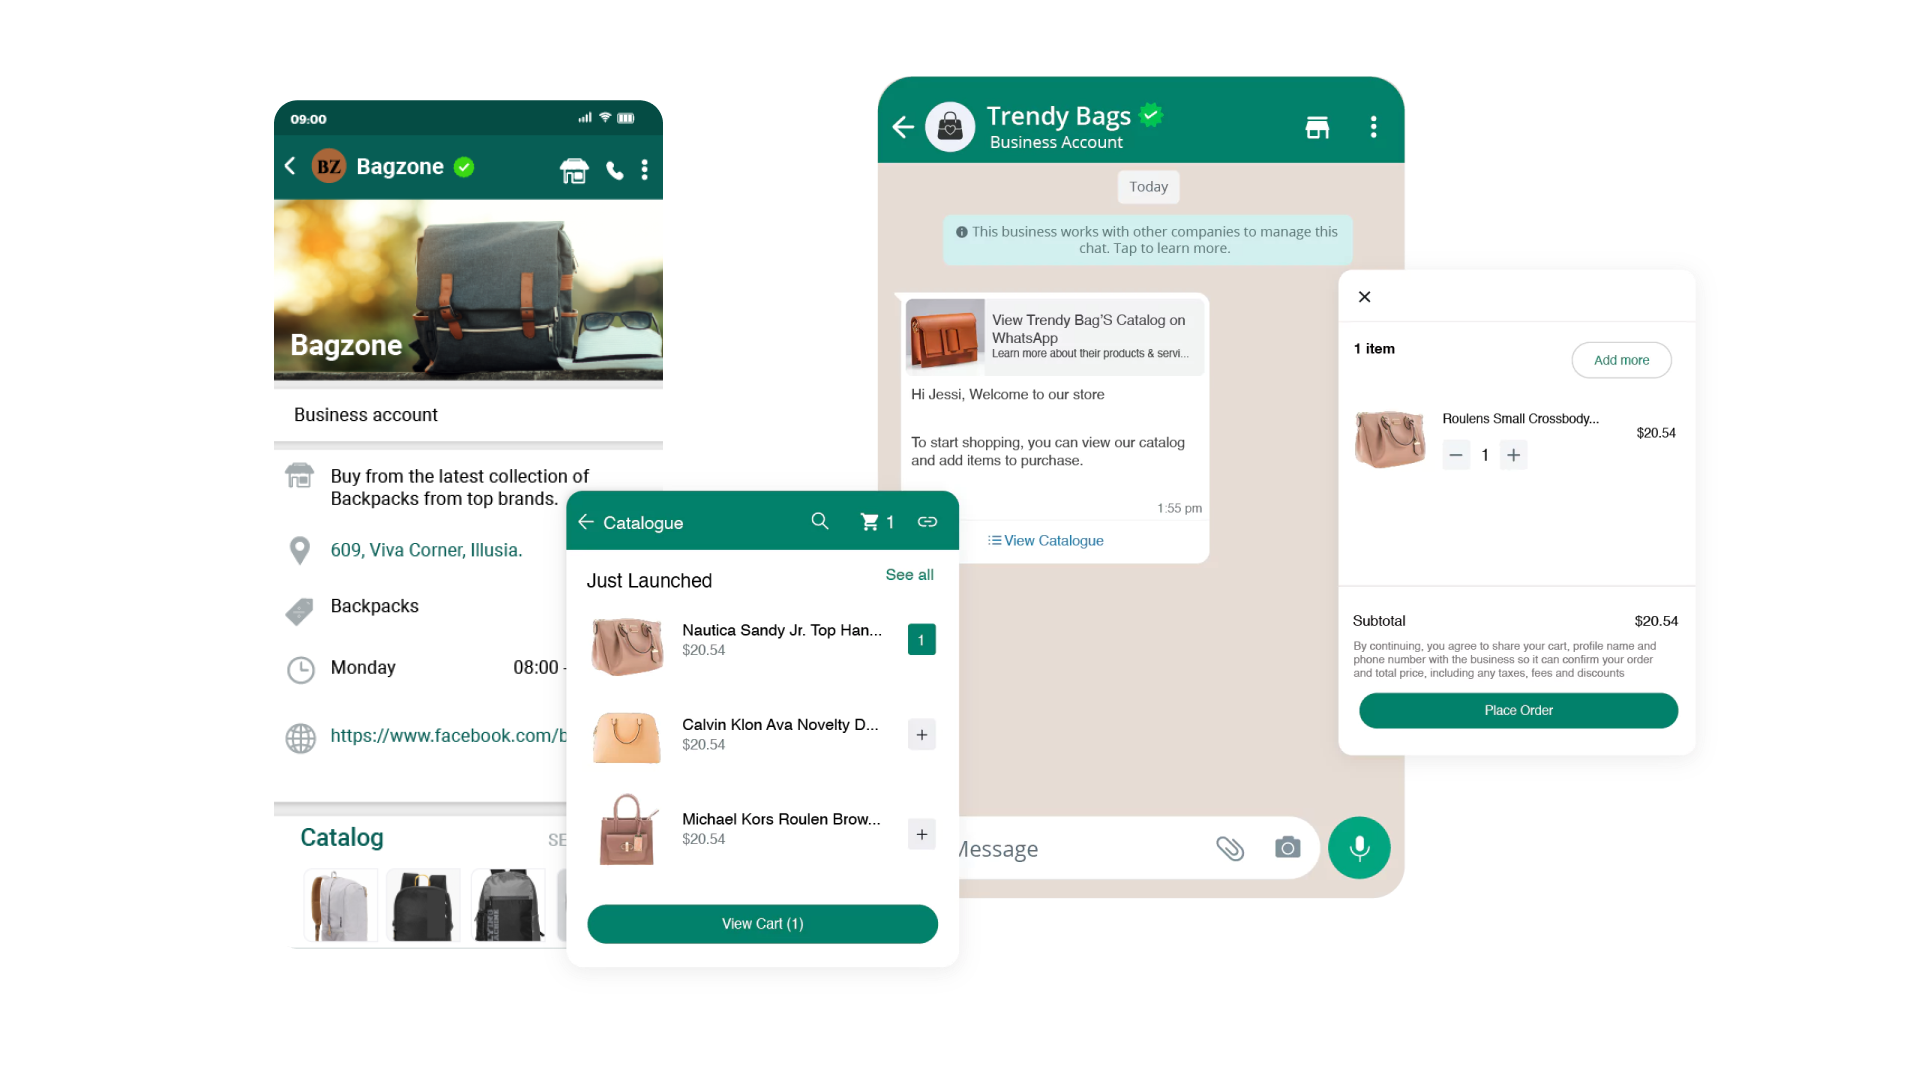1920x1080 pixels.
Task: Tap the back arrow in Catalogue view
Action: click(587, 521)
